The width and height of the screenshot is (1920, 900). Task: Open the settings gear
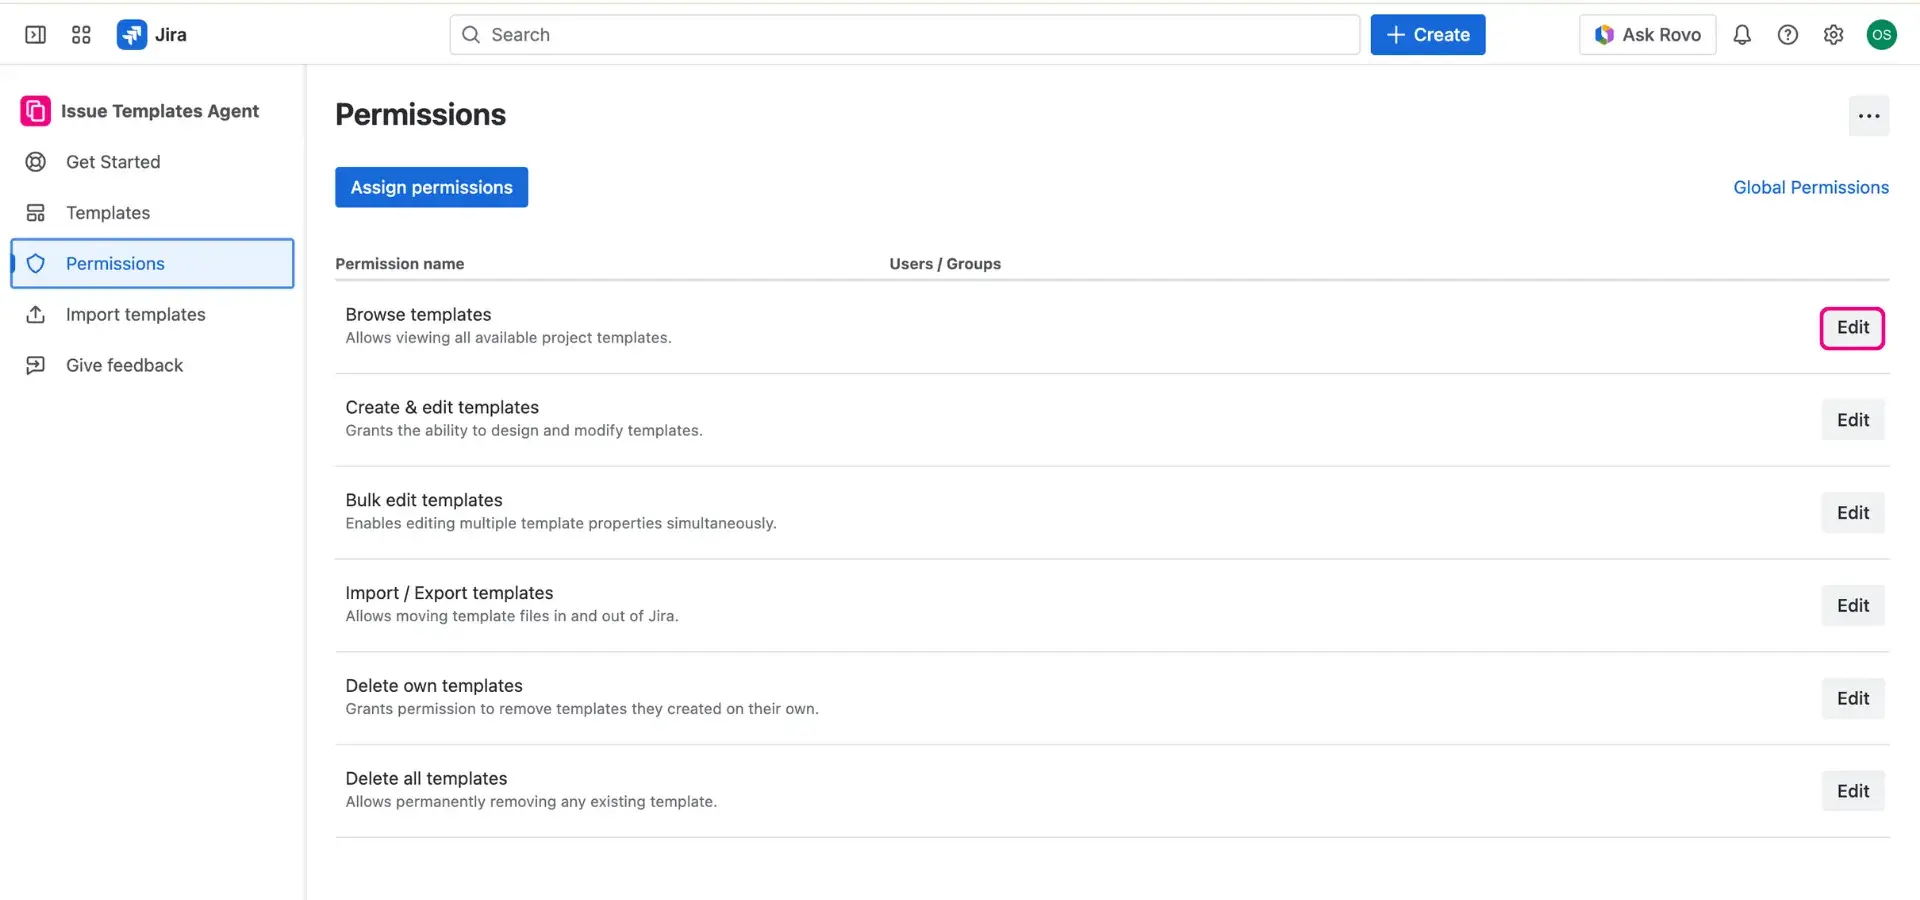point(1834,34)
